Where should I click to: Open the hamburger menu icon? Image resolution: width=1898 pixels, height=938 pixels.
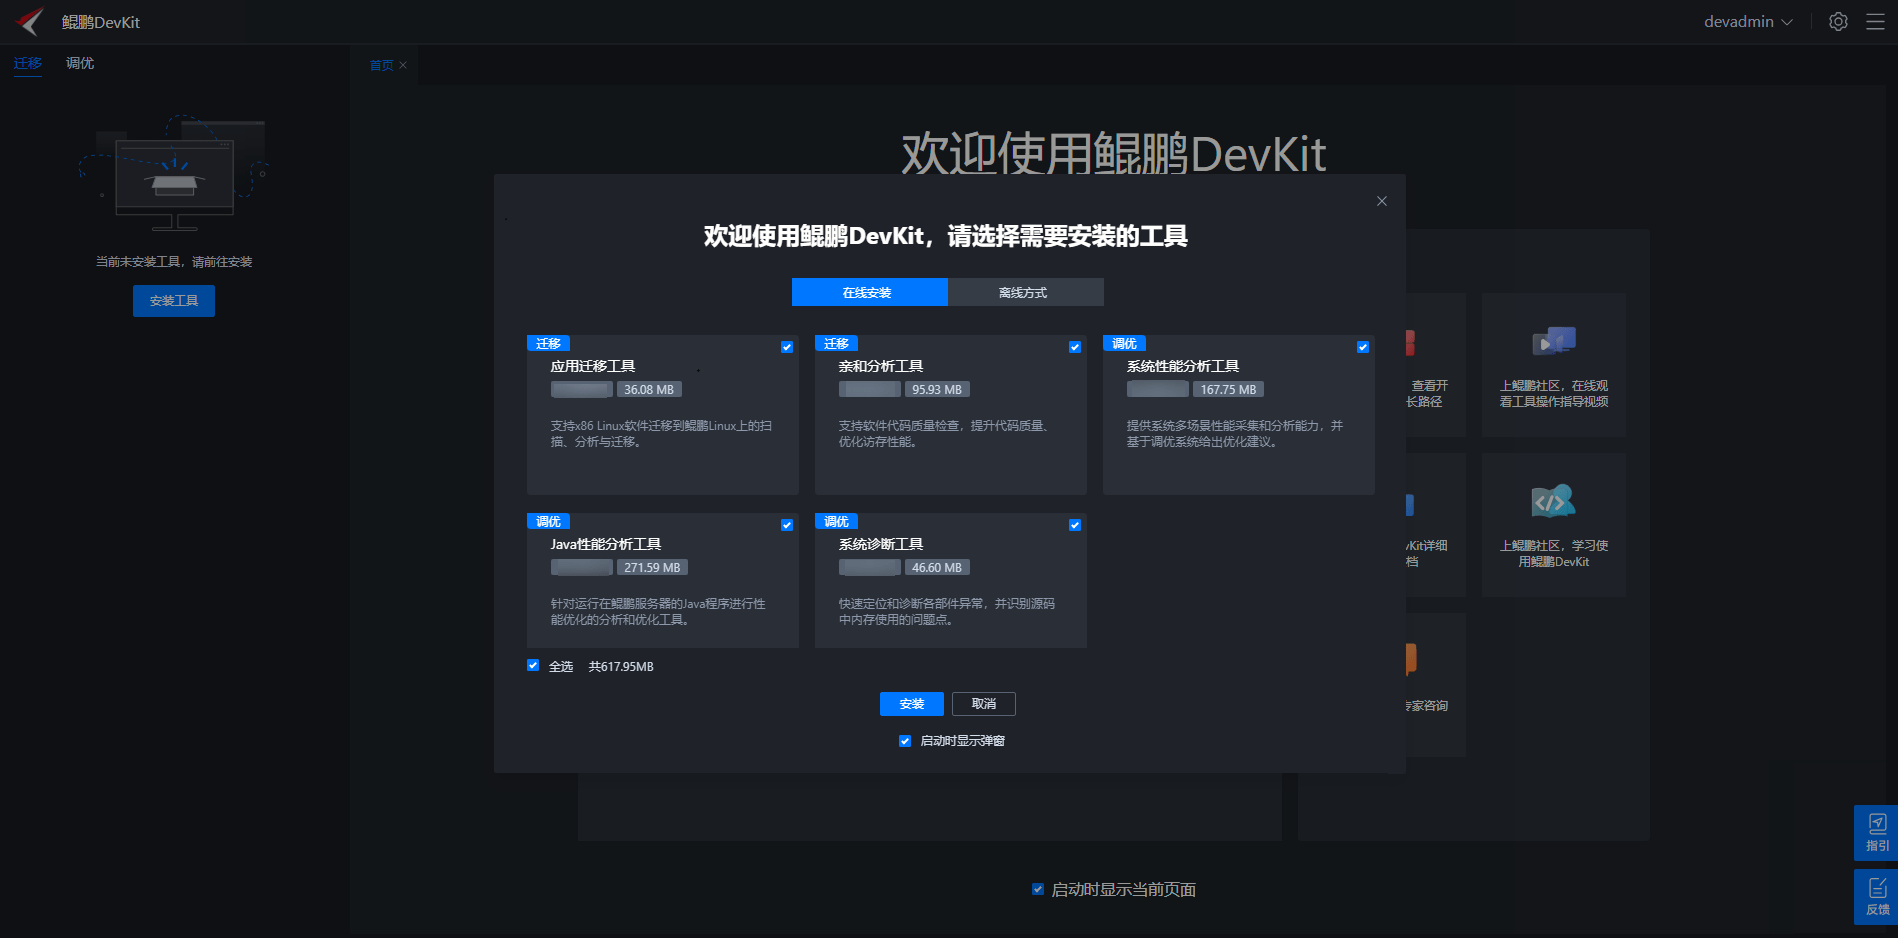(x=1875, y=22)
